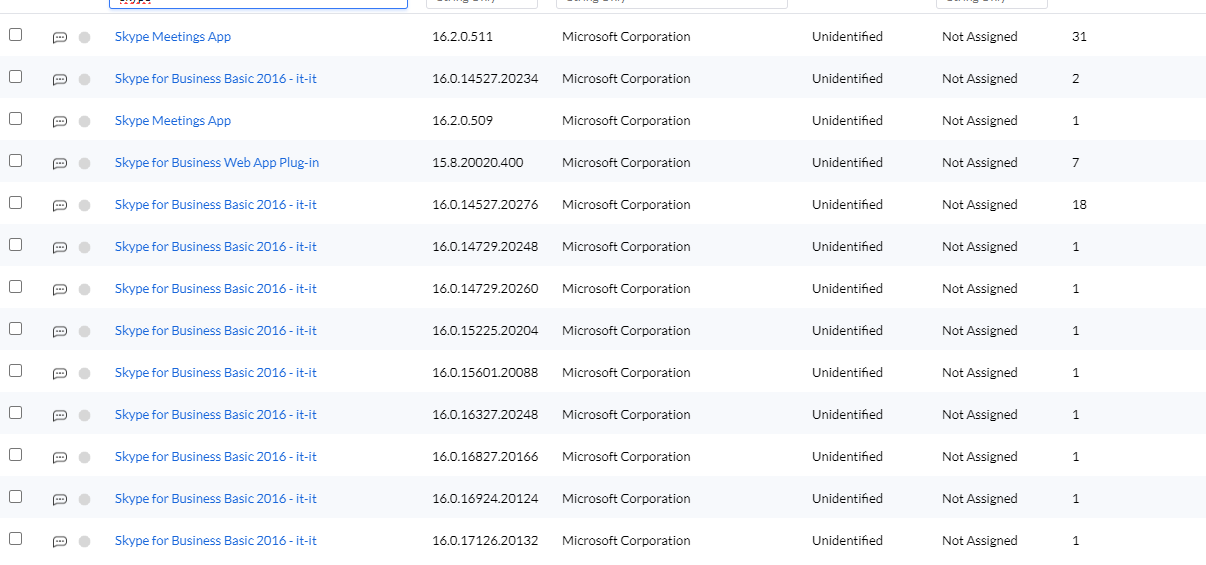The image size is (1206, 565).
Task: Open Skype for Business Basic link, version 16.0.14527.20234
Action: 216,79
